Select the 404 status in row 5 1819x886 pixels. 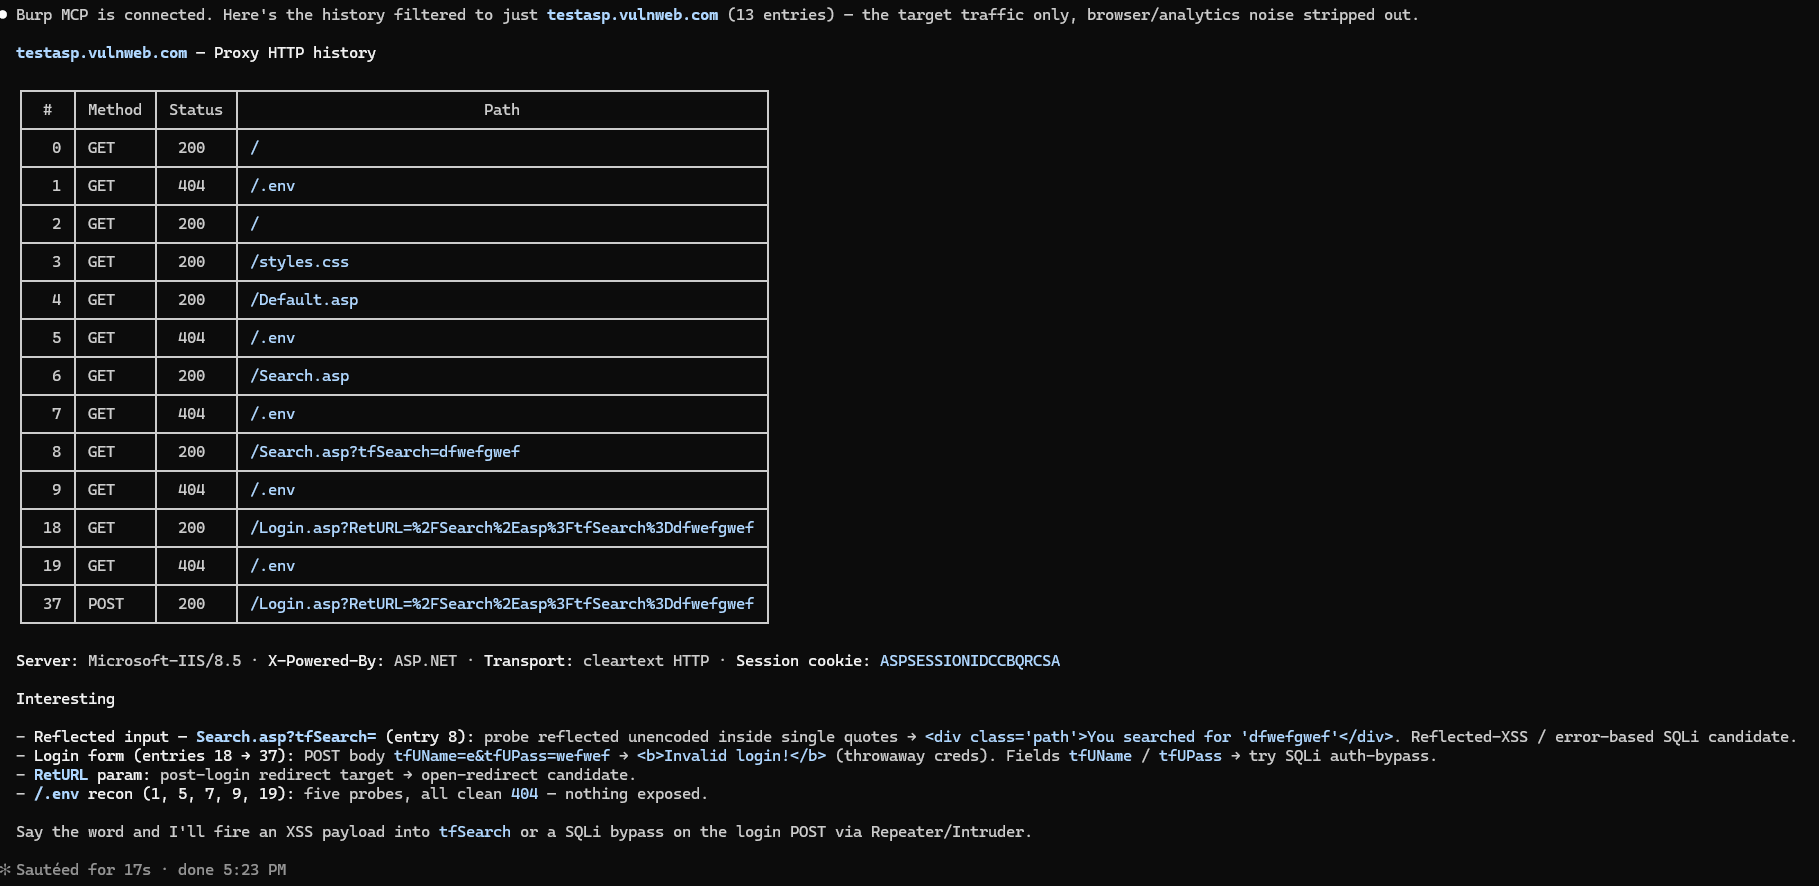192,338
